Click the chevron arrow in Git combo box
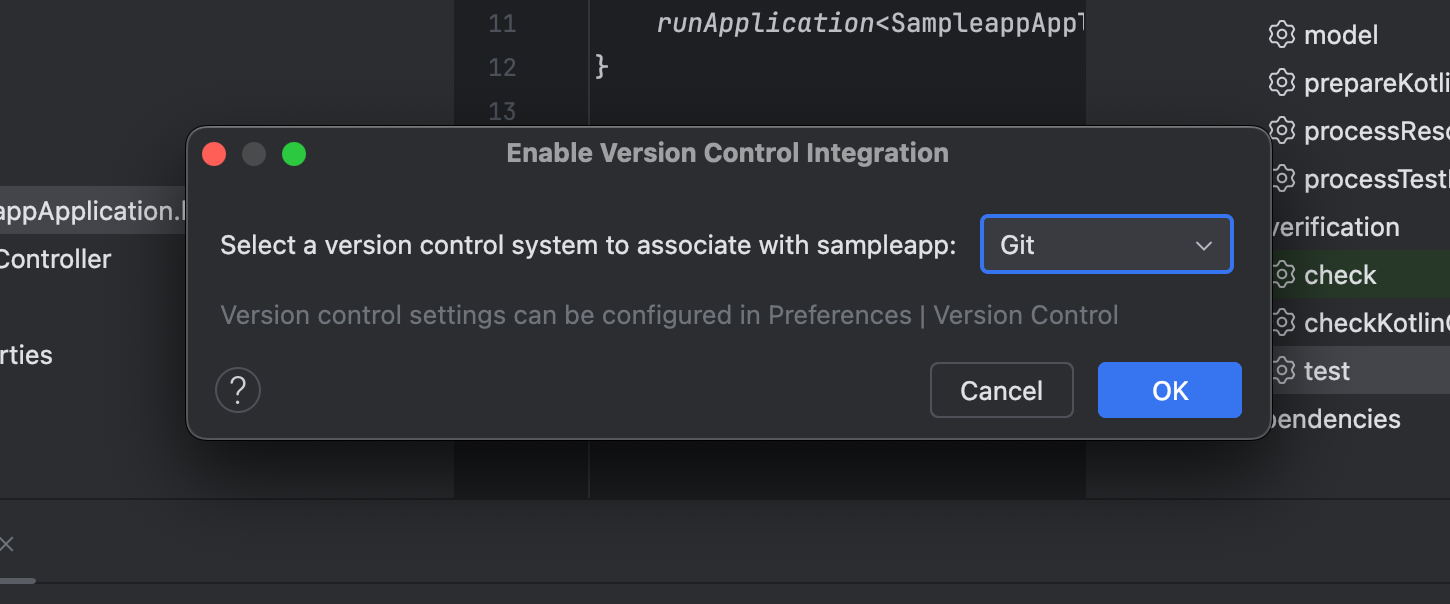This screenshot has height=604, width=1450. click(1204, 246)
